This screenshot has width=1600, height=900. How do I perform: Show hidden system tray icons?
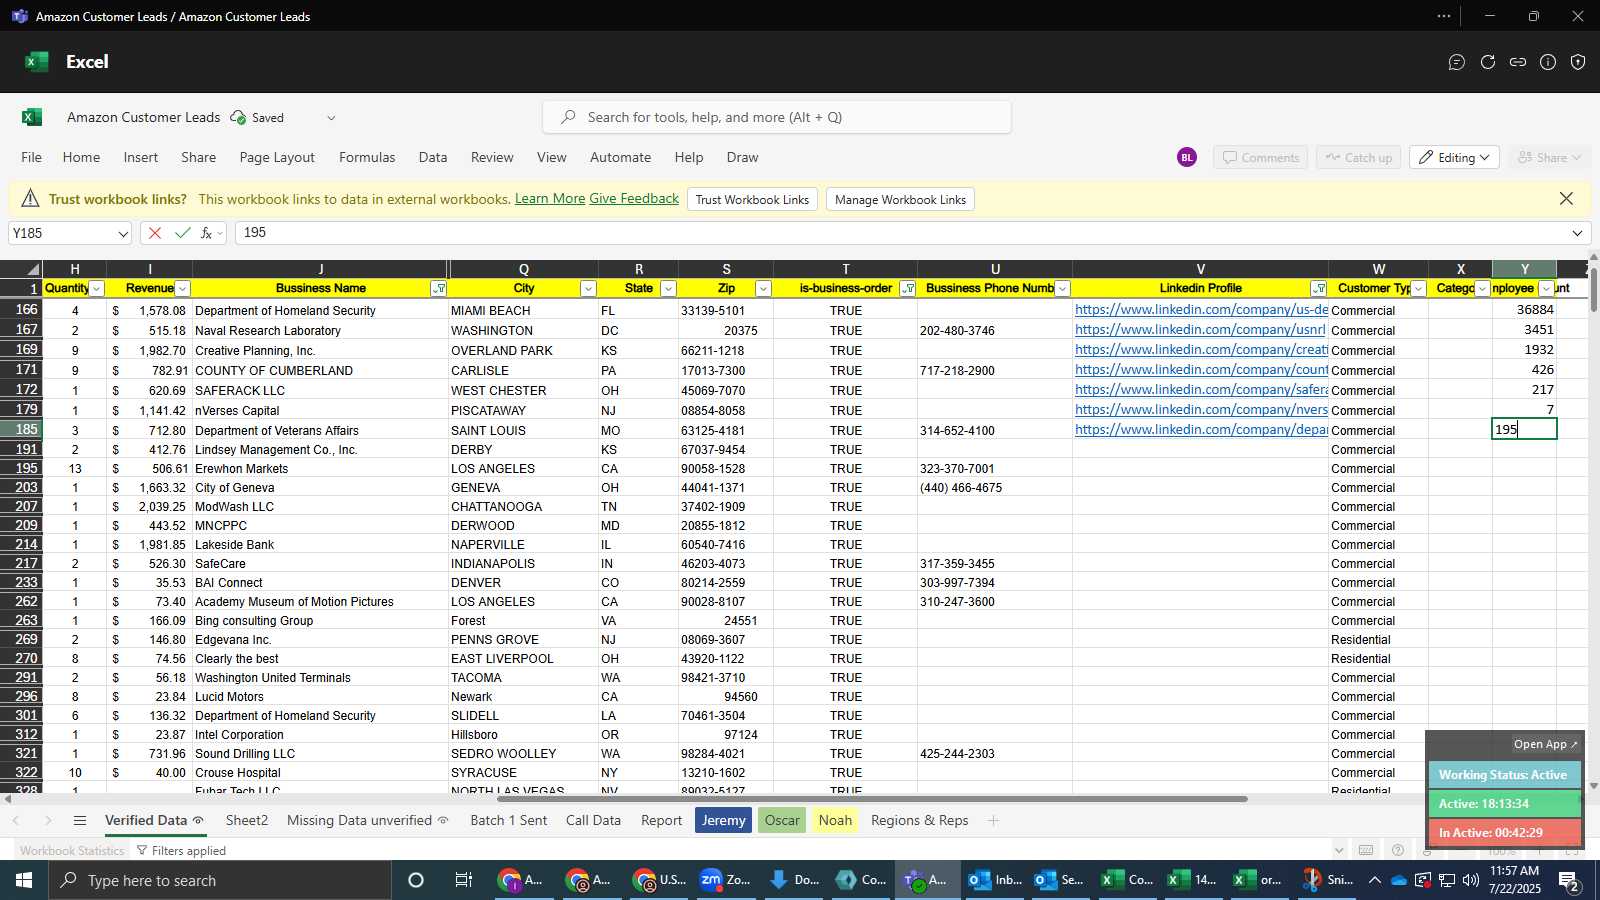click(x=1375, y=880)
